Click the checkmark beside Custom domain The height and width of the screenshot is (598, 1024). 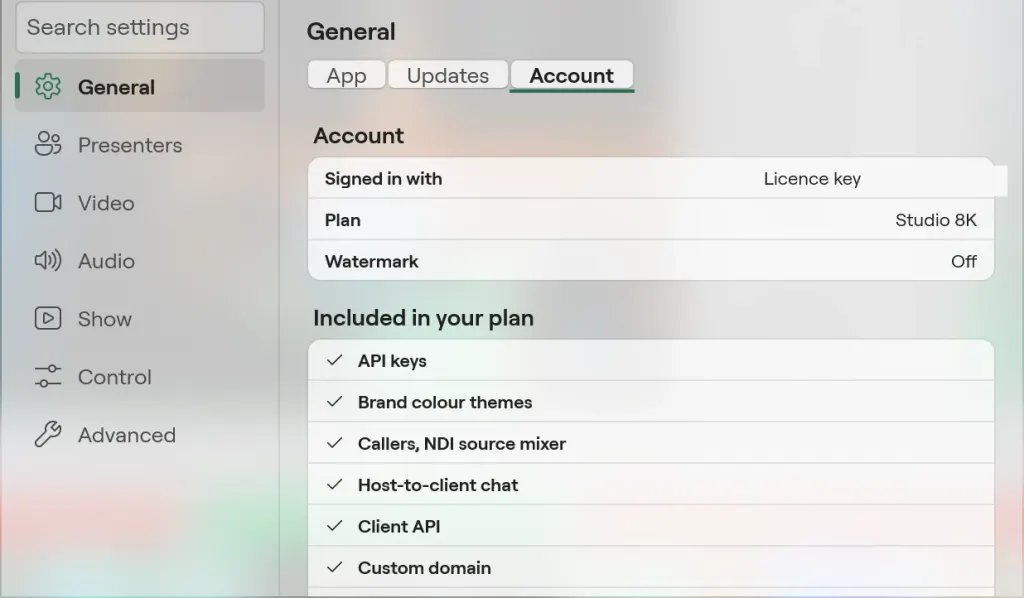coord(334,567)
